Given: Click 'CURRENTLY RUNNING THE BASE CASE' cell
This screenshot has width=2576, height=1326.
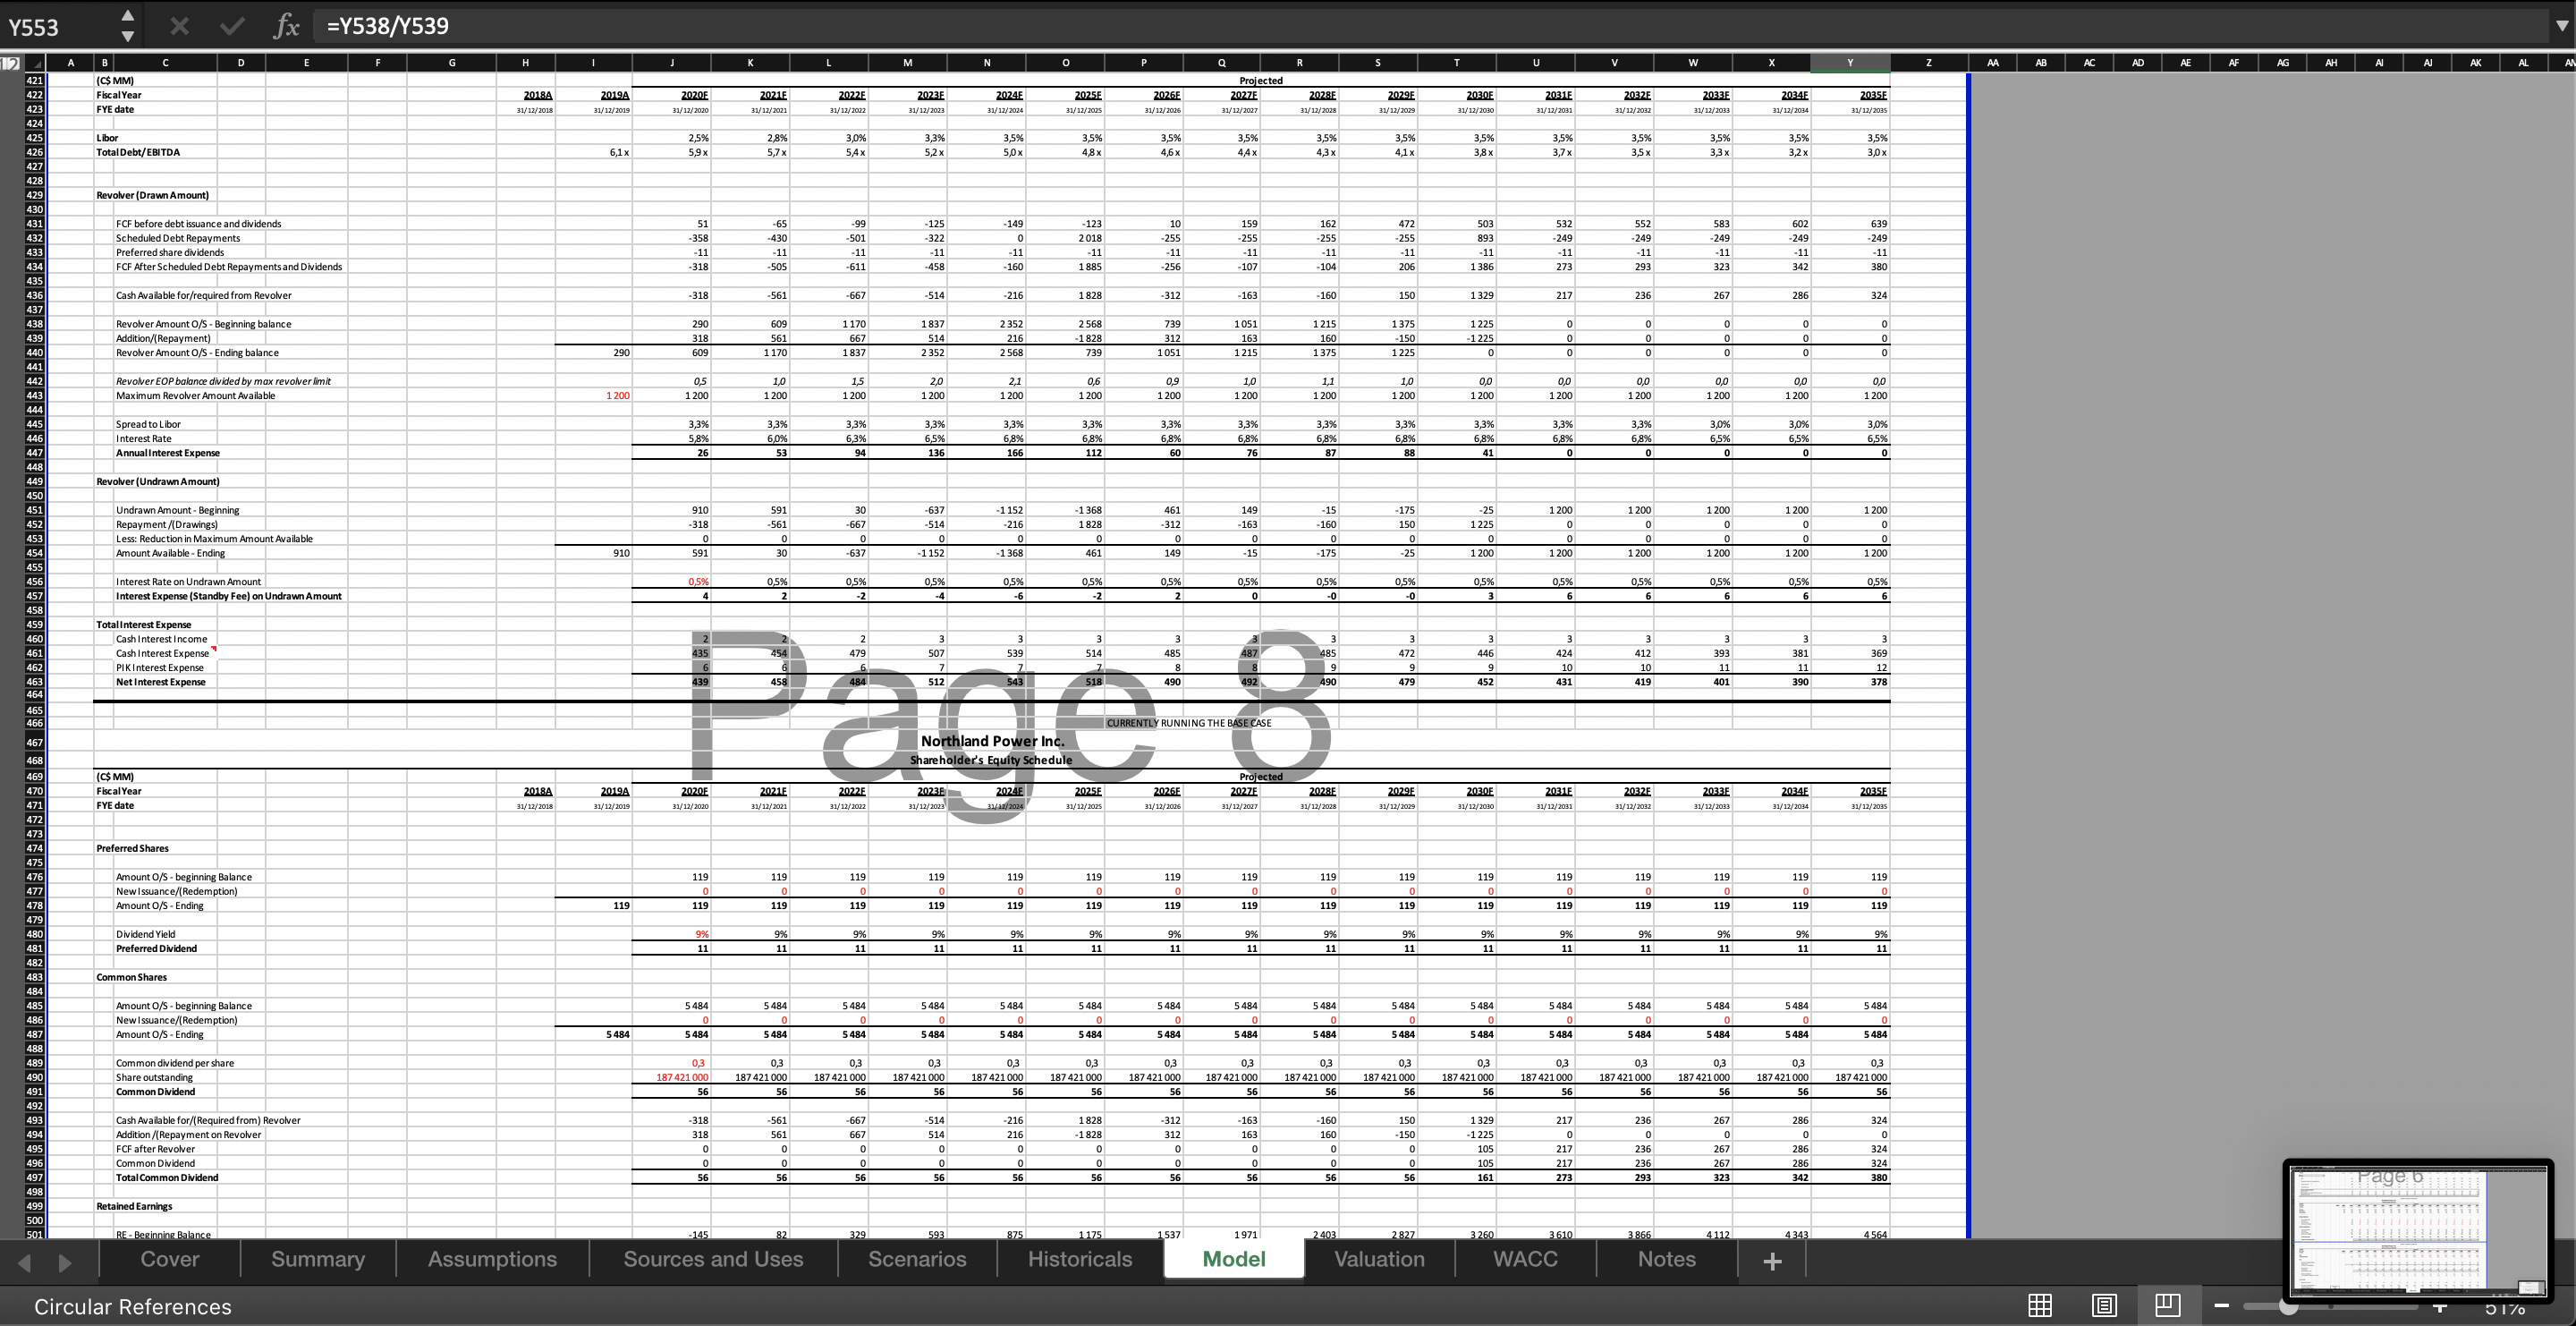Looking at the screenshot, I should click(x=1189, y=723).
